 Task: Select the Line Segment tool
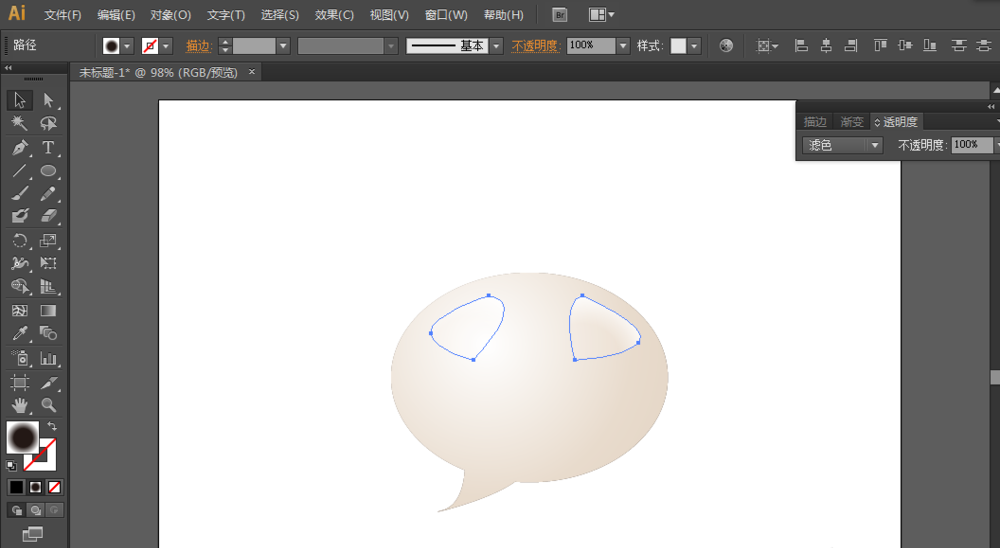[20, 170]
